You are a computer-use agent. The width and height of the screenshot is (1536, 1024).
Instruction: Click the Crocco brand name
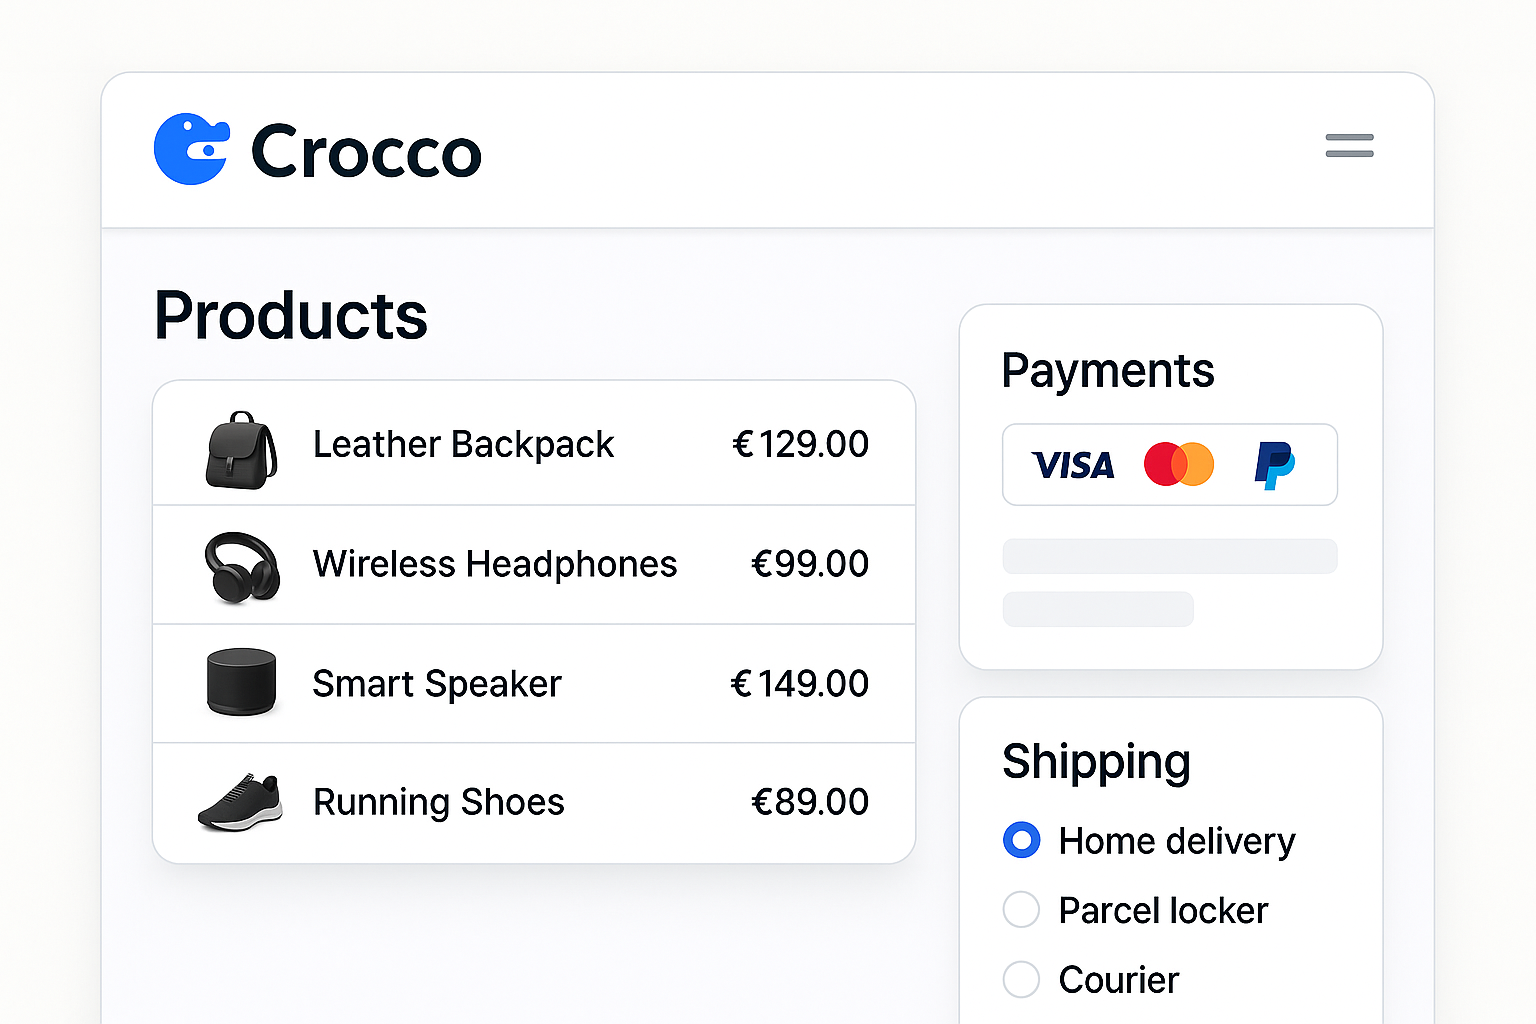click(x=366, y=152)
